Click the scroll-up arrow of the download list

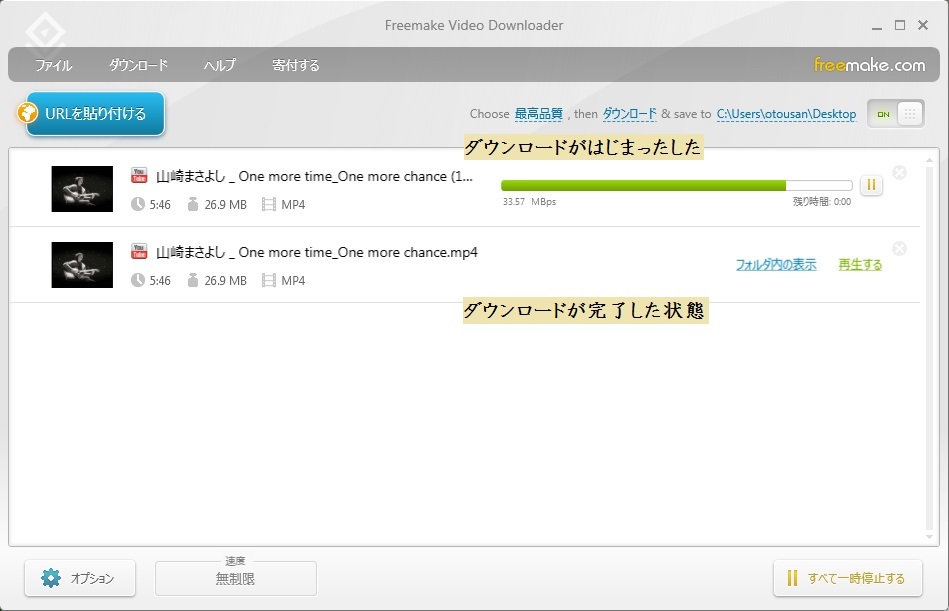(930, 160)
